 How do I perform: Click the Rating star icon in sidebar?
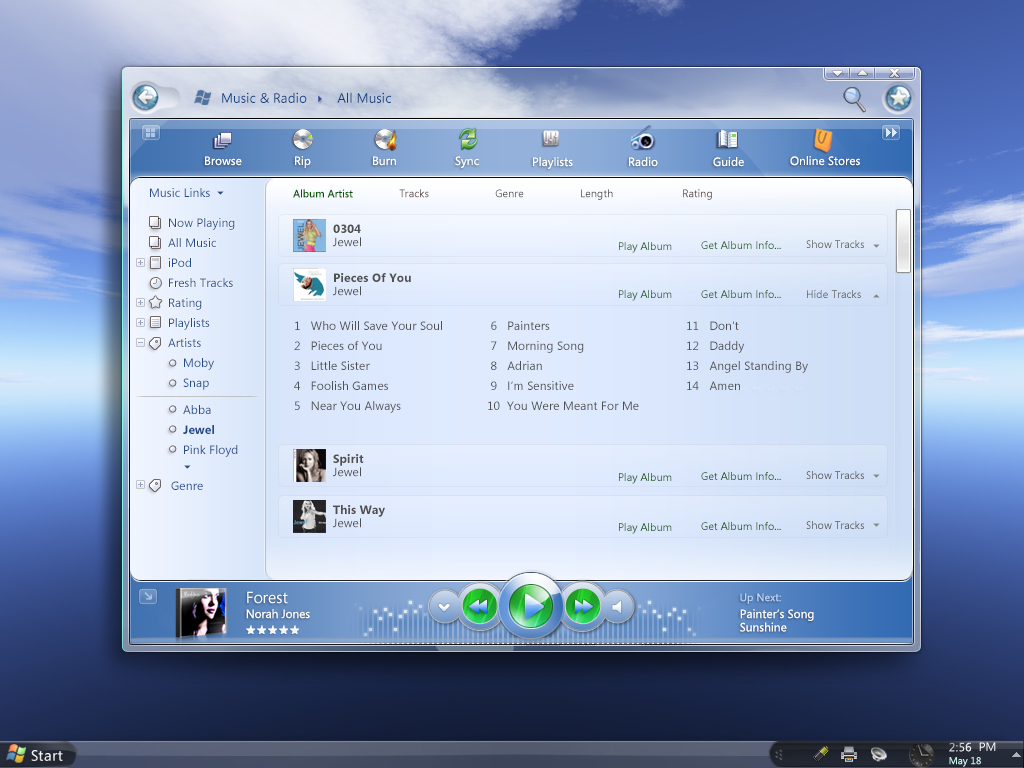[155, 302]
